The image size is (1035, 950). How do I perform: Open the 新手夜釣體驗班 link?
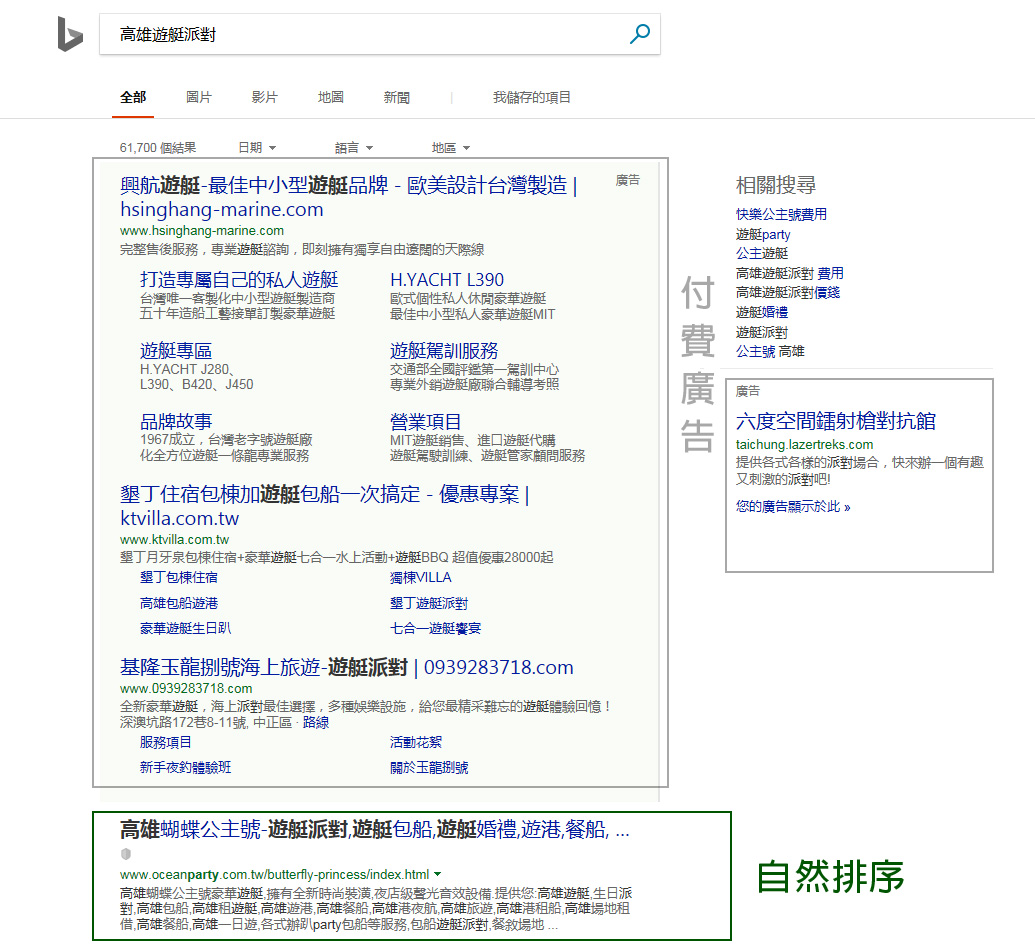[185, 768]
